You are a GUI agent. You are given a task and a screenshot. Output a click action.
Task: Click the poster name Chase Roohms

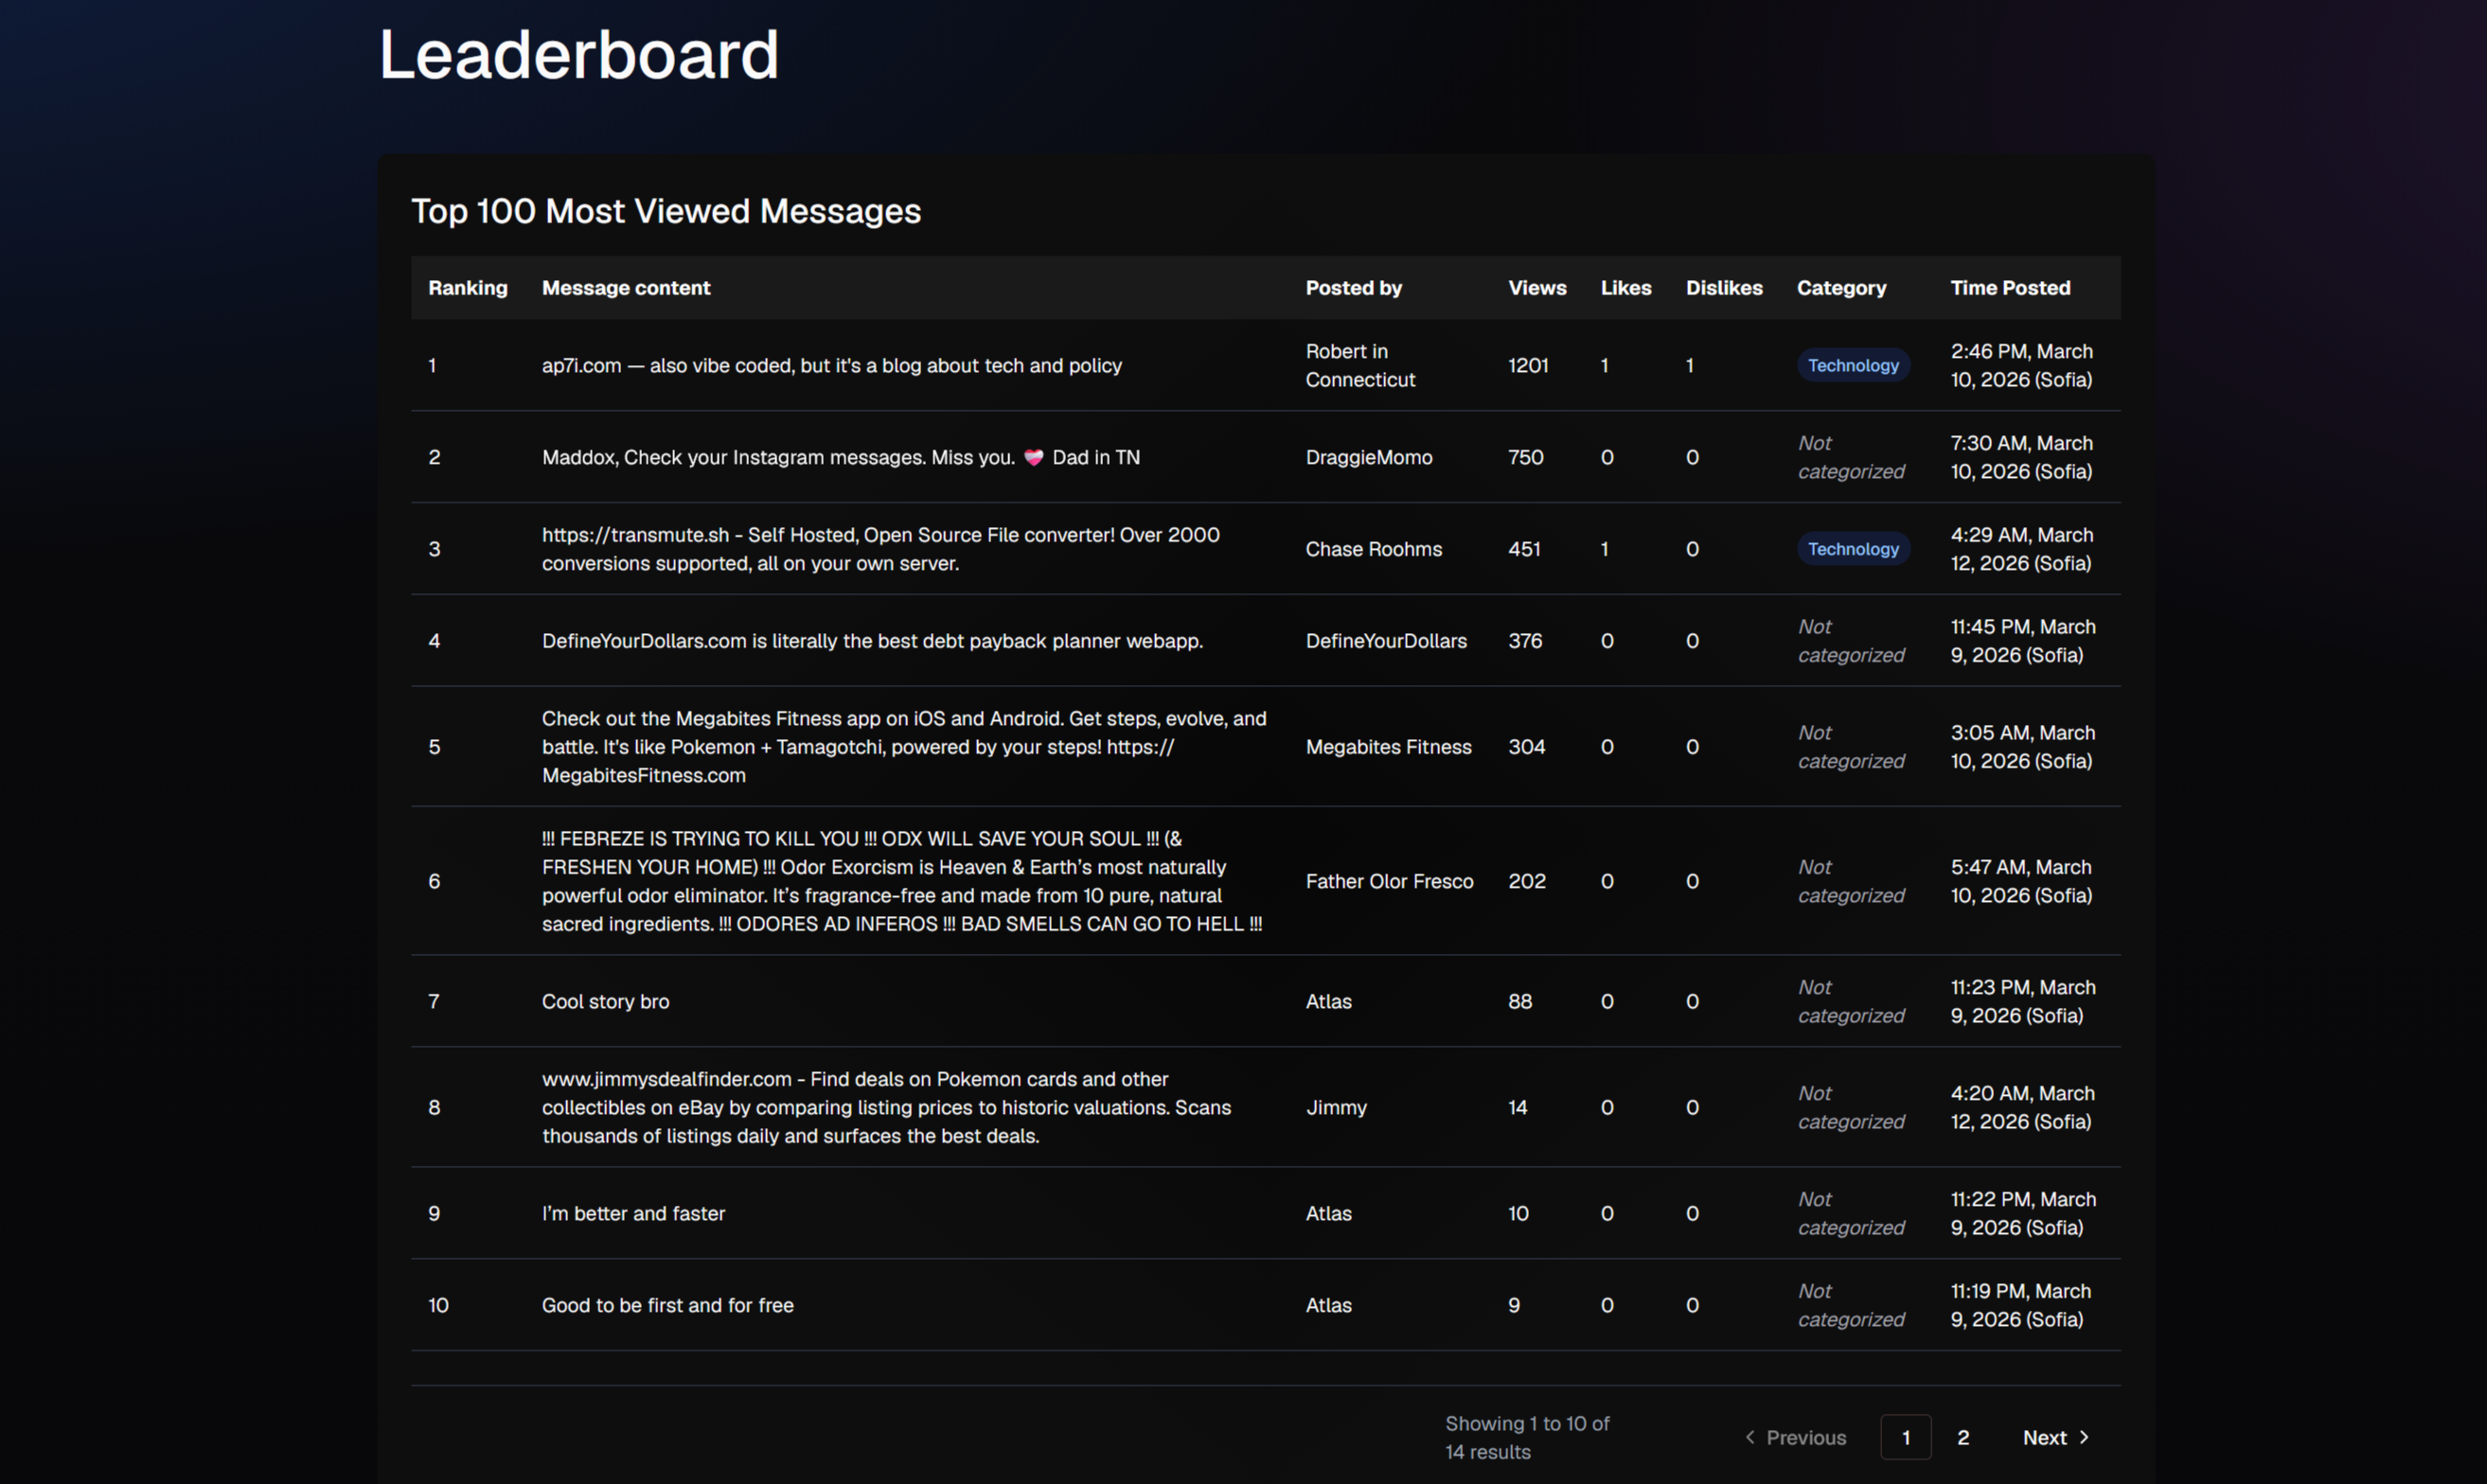pyautogui.click(x=1373, y=549)
